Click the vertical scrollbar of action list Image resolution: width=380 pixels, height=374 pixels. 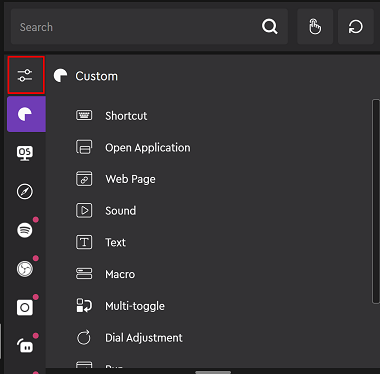[376, 201]
